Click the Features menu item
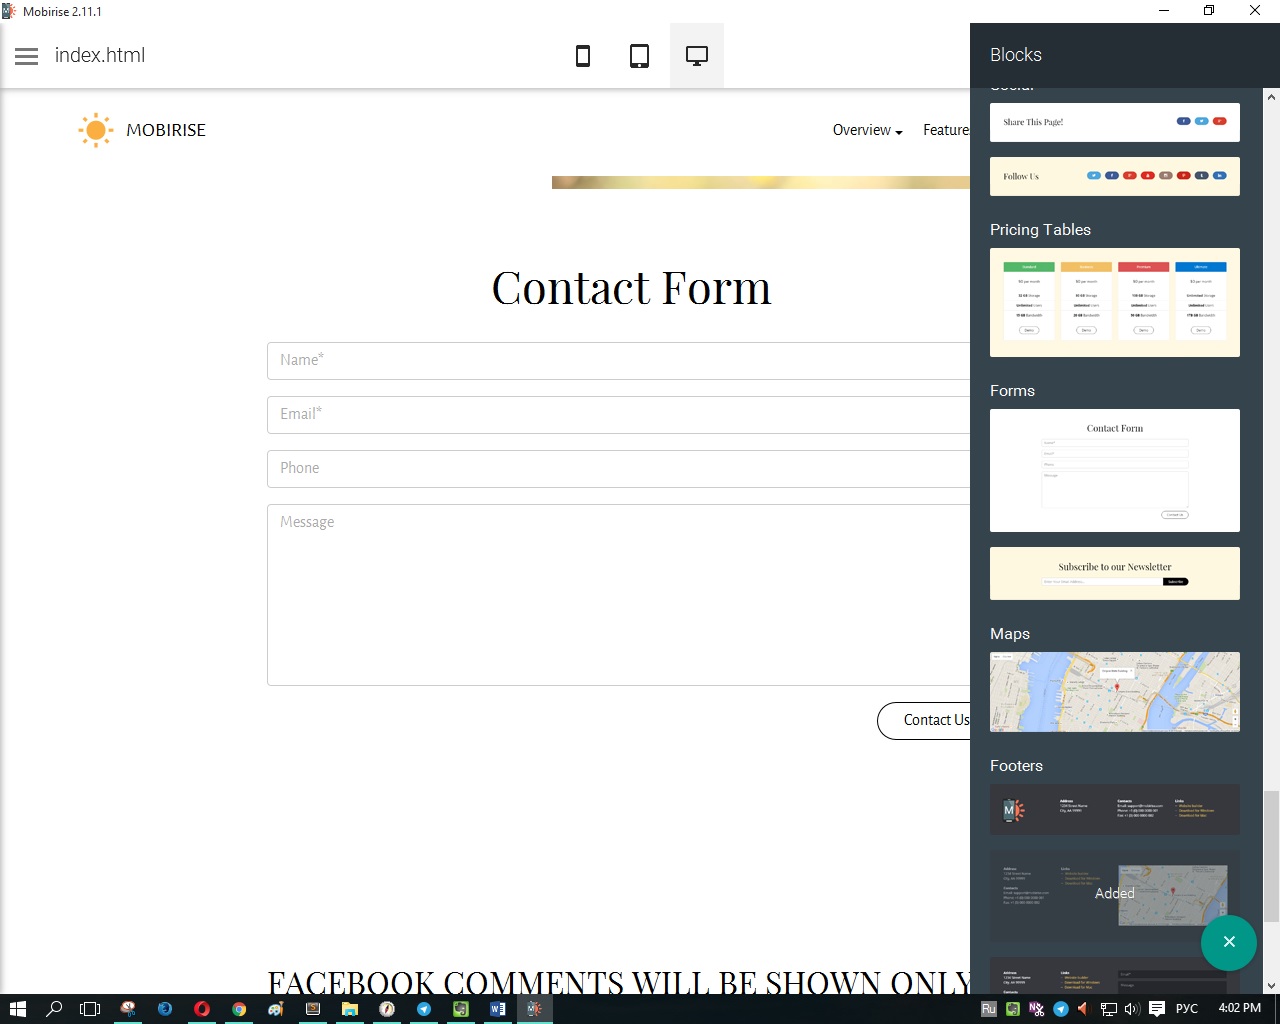Viewport: 1280px width, 1024px height. tap(947, 130)
